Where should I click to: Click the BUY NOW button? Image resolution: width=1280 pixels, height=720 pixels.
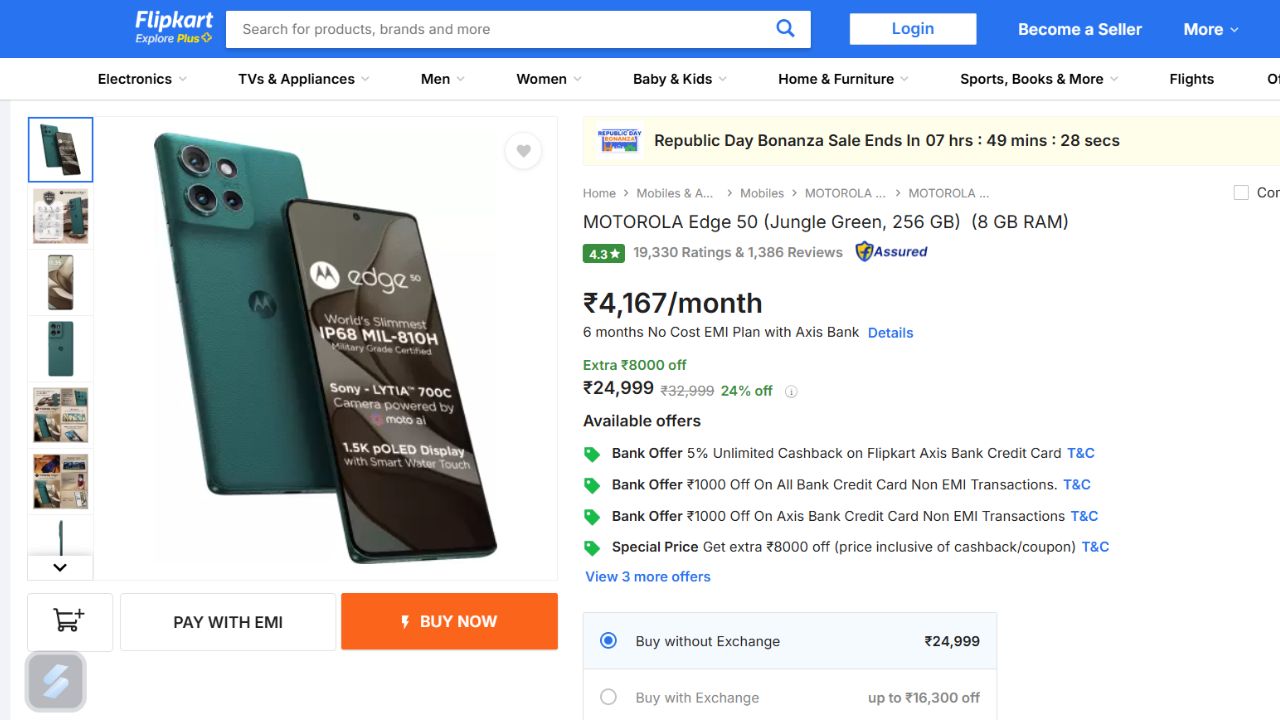[449, 621]
